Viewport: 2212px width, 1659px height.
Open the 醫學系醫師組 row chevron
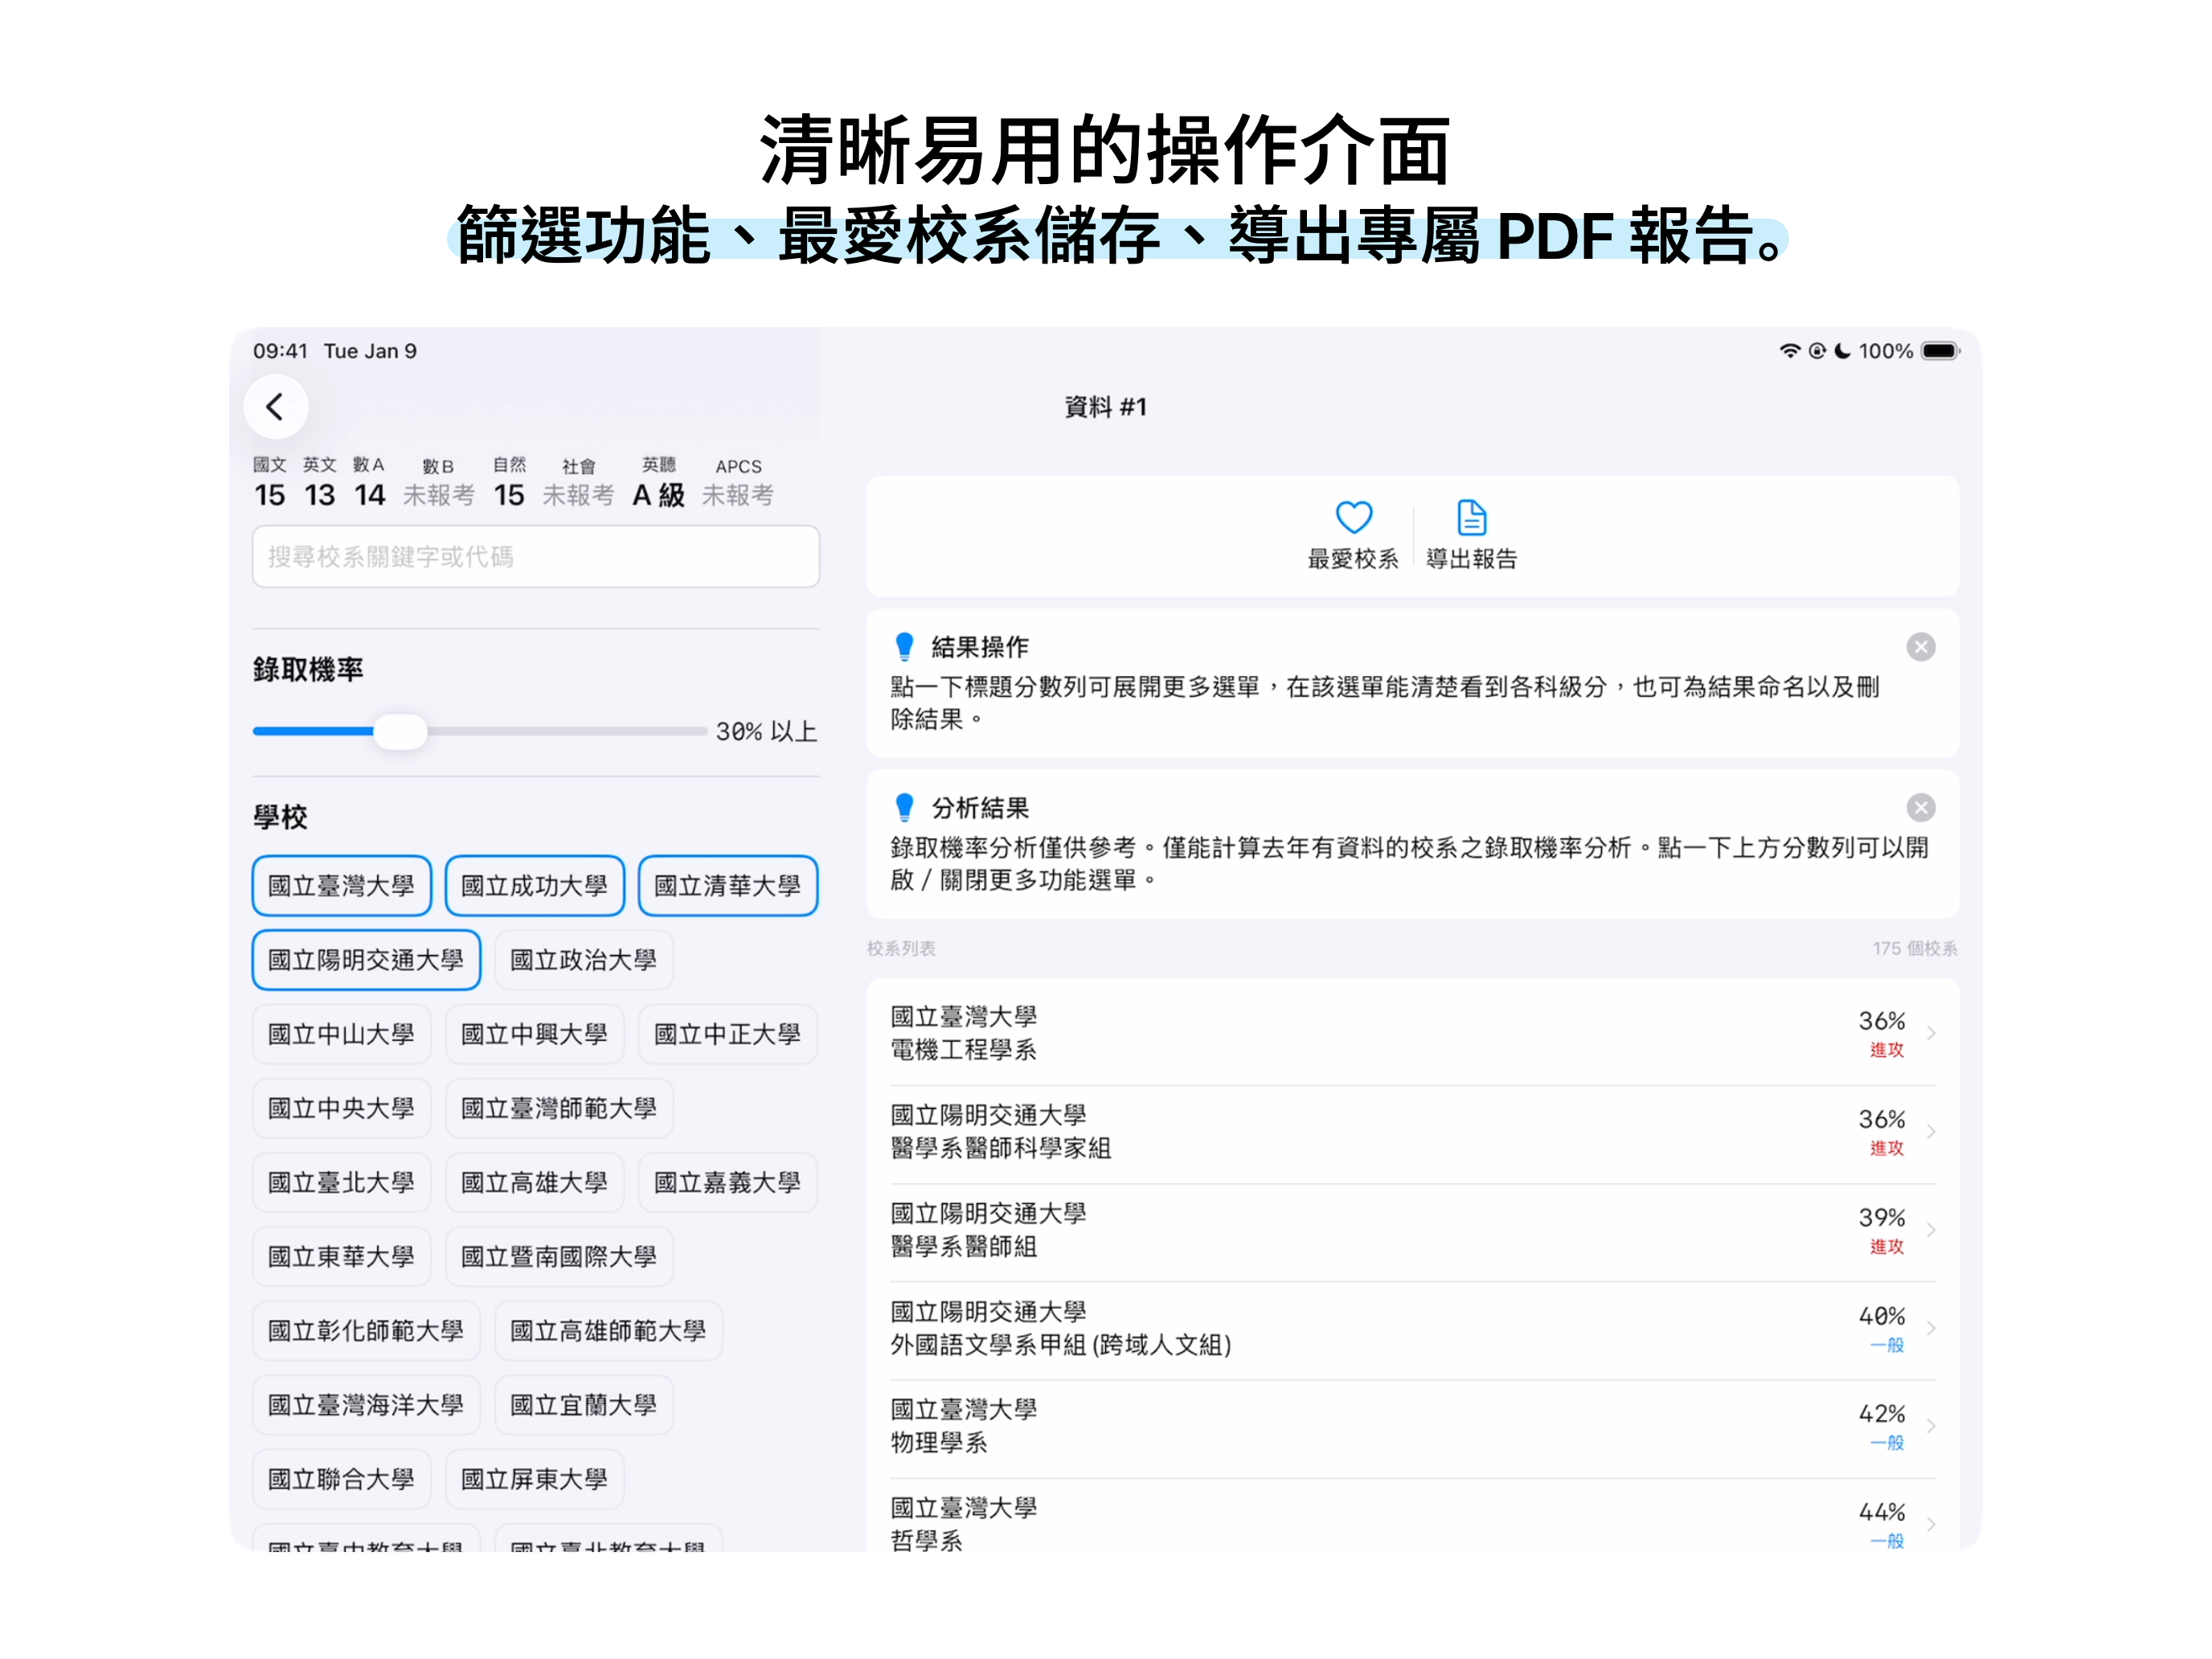1931,1230
